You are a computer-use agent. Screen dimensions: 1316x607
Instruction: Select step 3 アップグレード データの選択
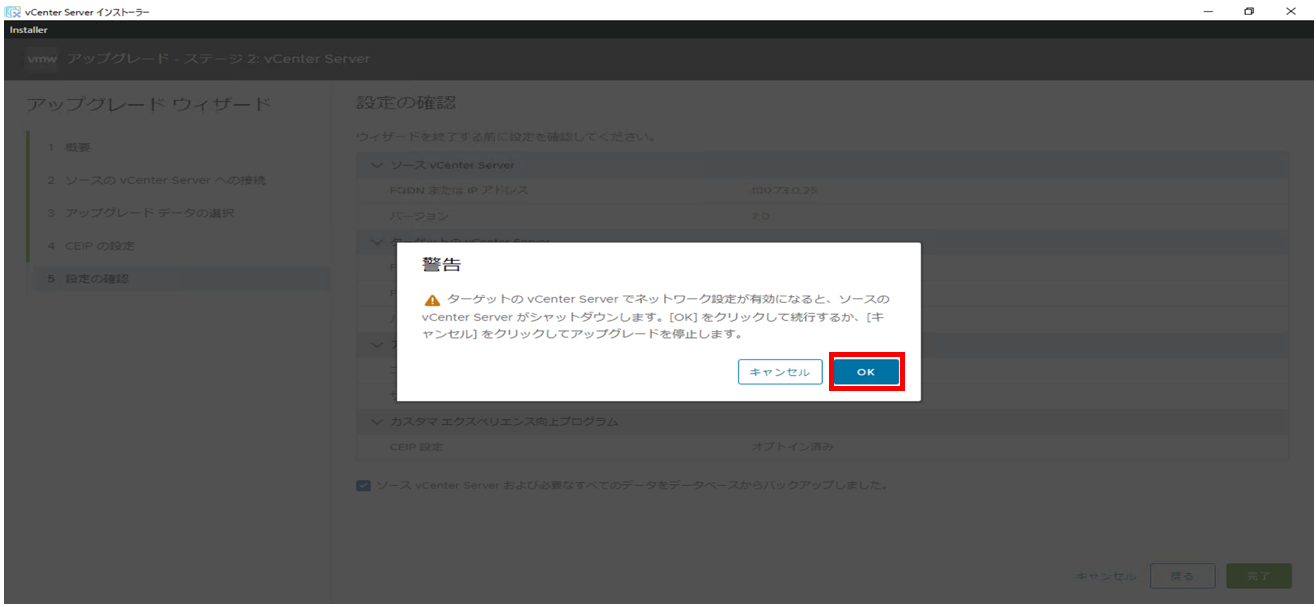141,213
